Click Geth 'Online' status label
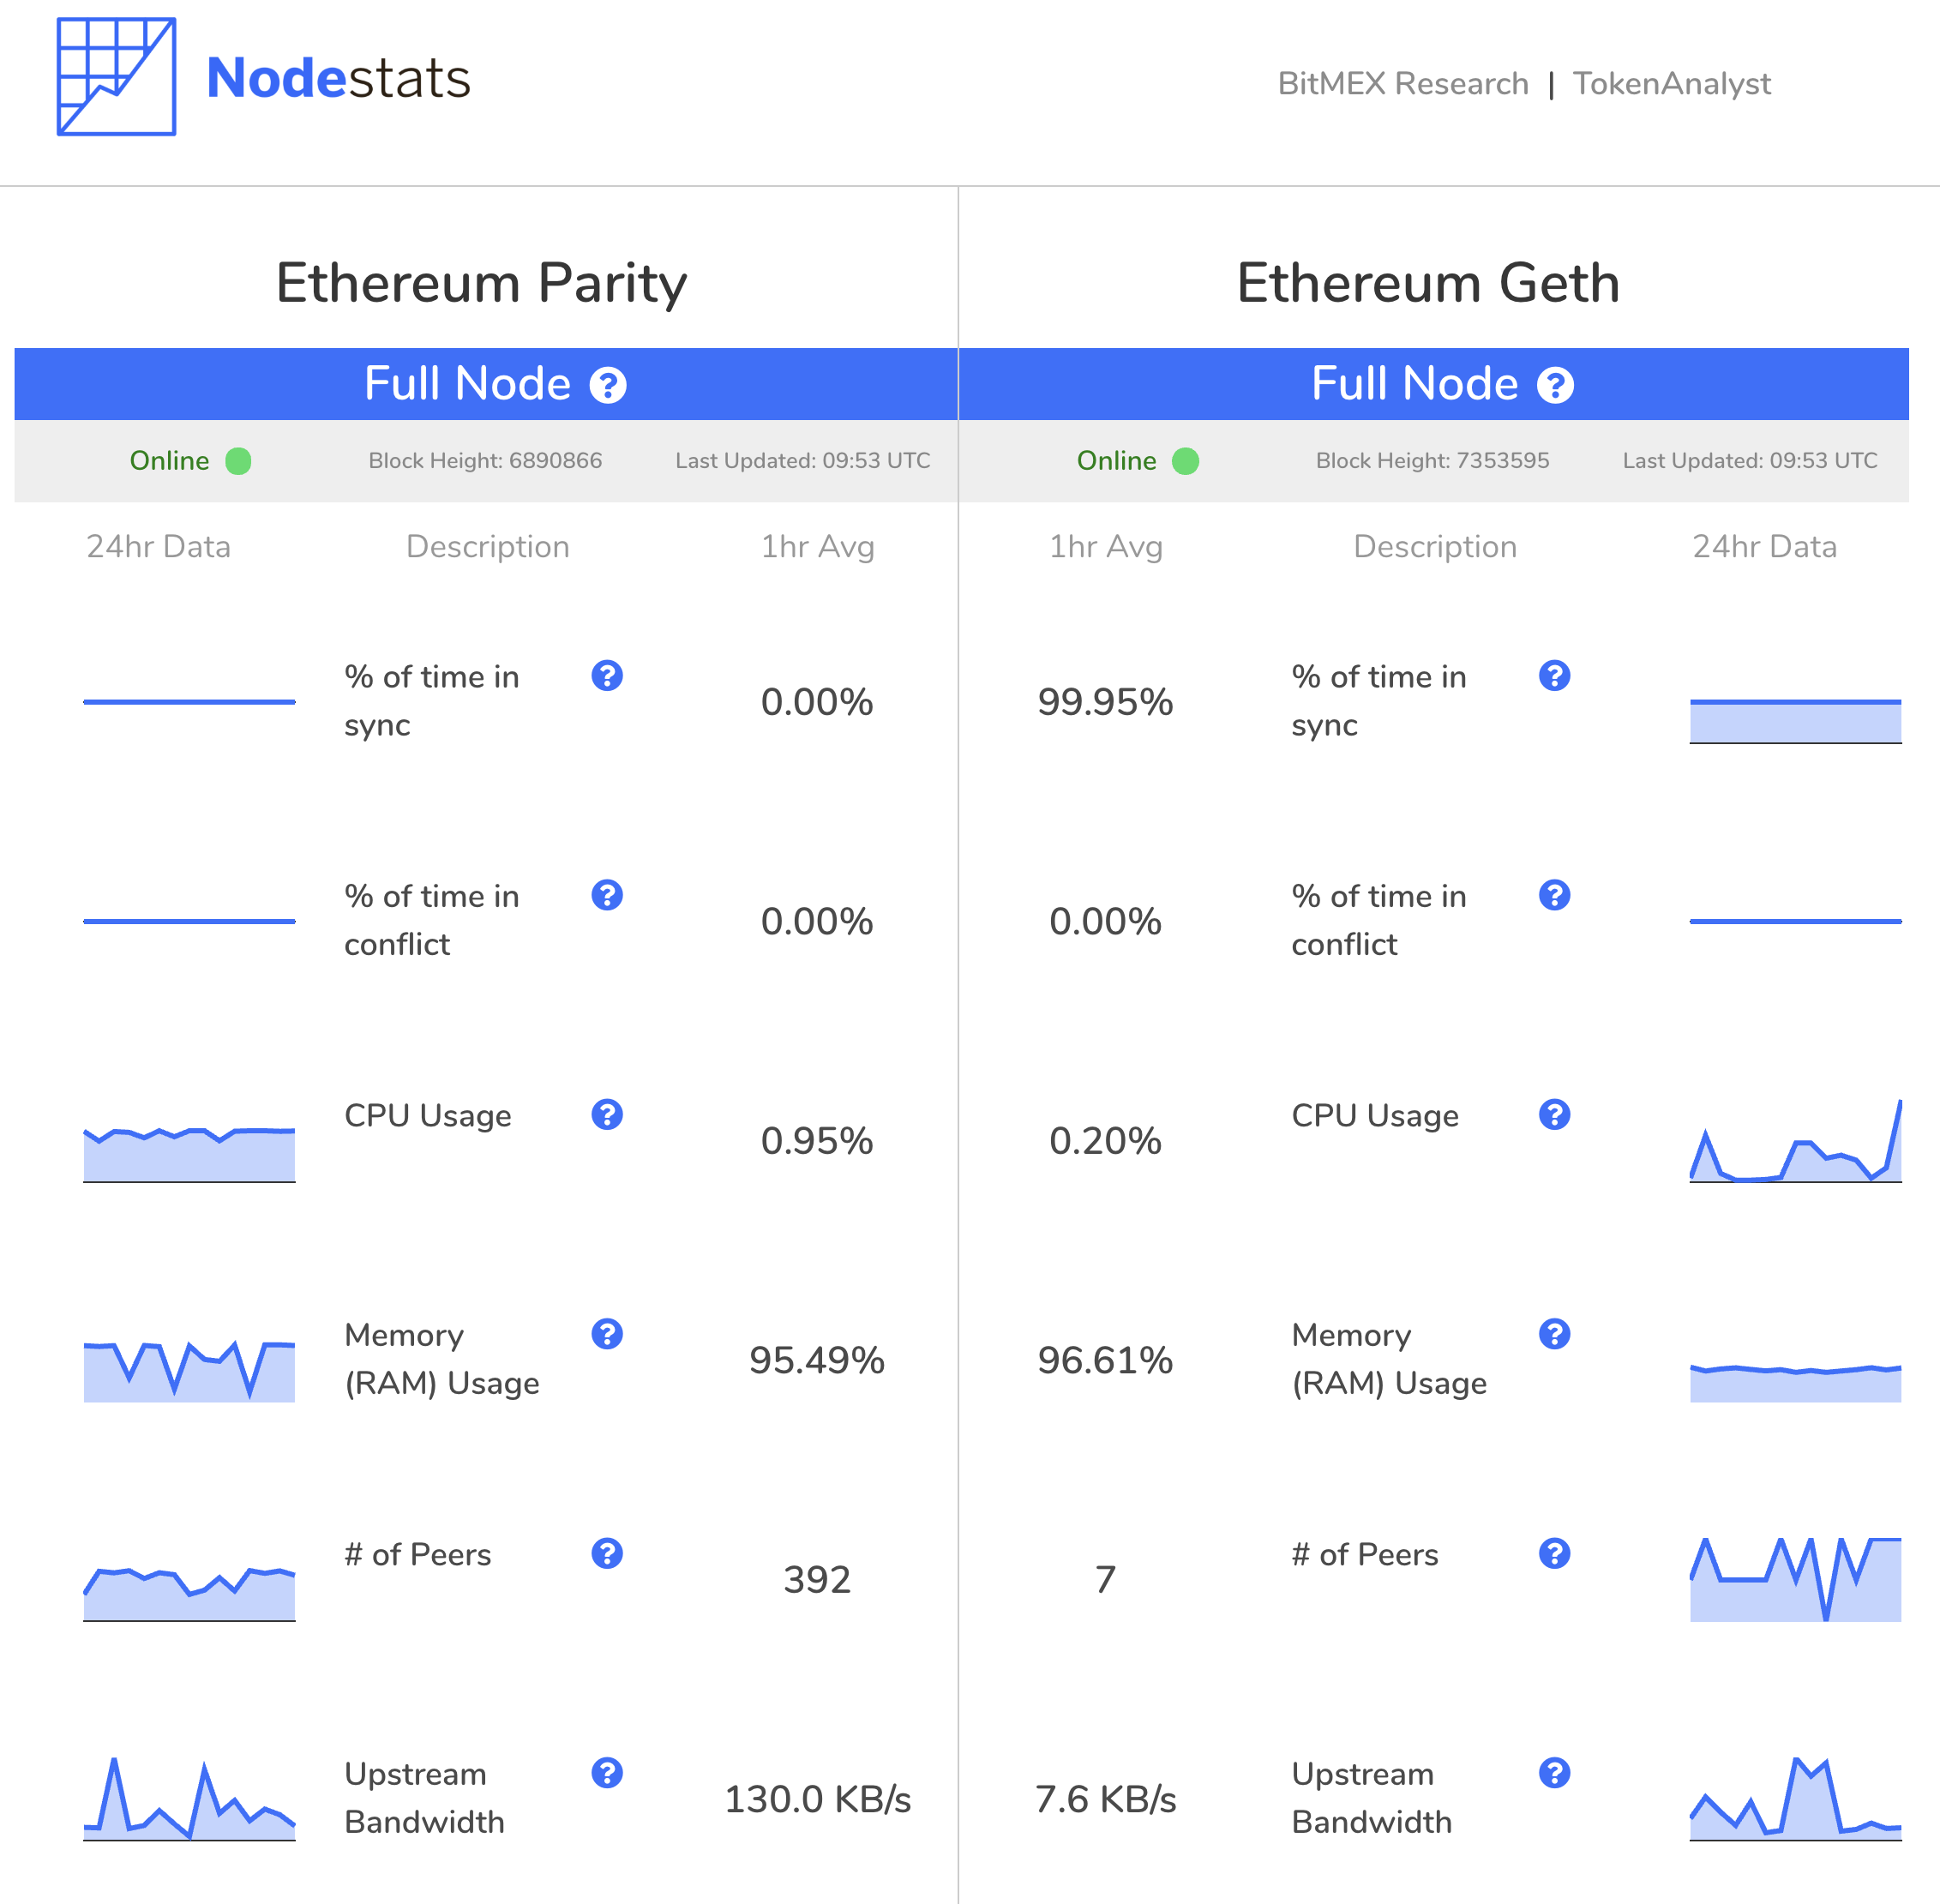This screenshot has height=1904, width=1940. [x=1116, y=461]
